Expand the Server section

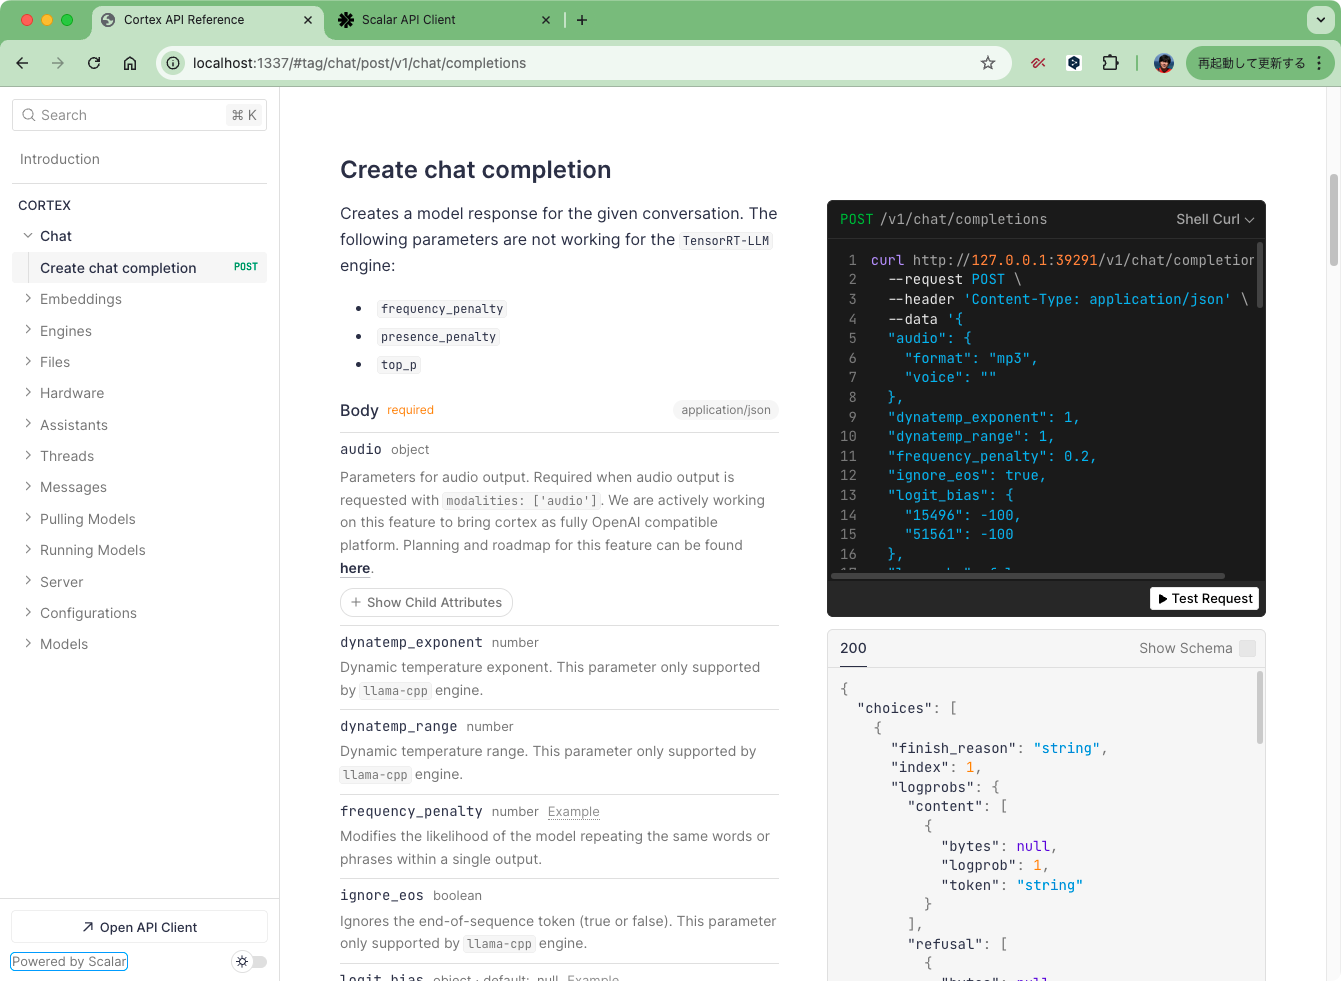coord(62,582)
